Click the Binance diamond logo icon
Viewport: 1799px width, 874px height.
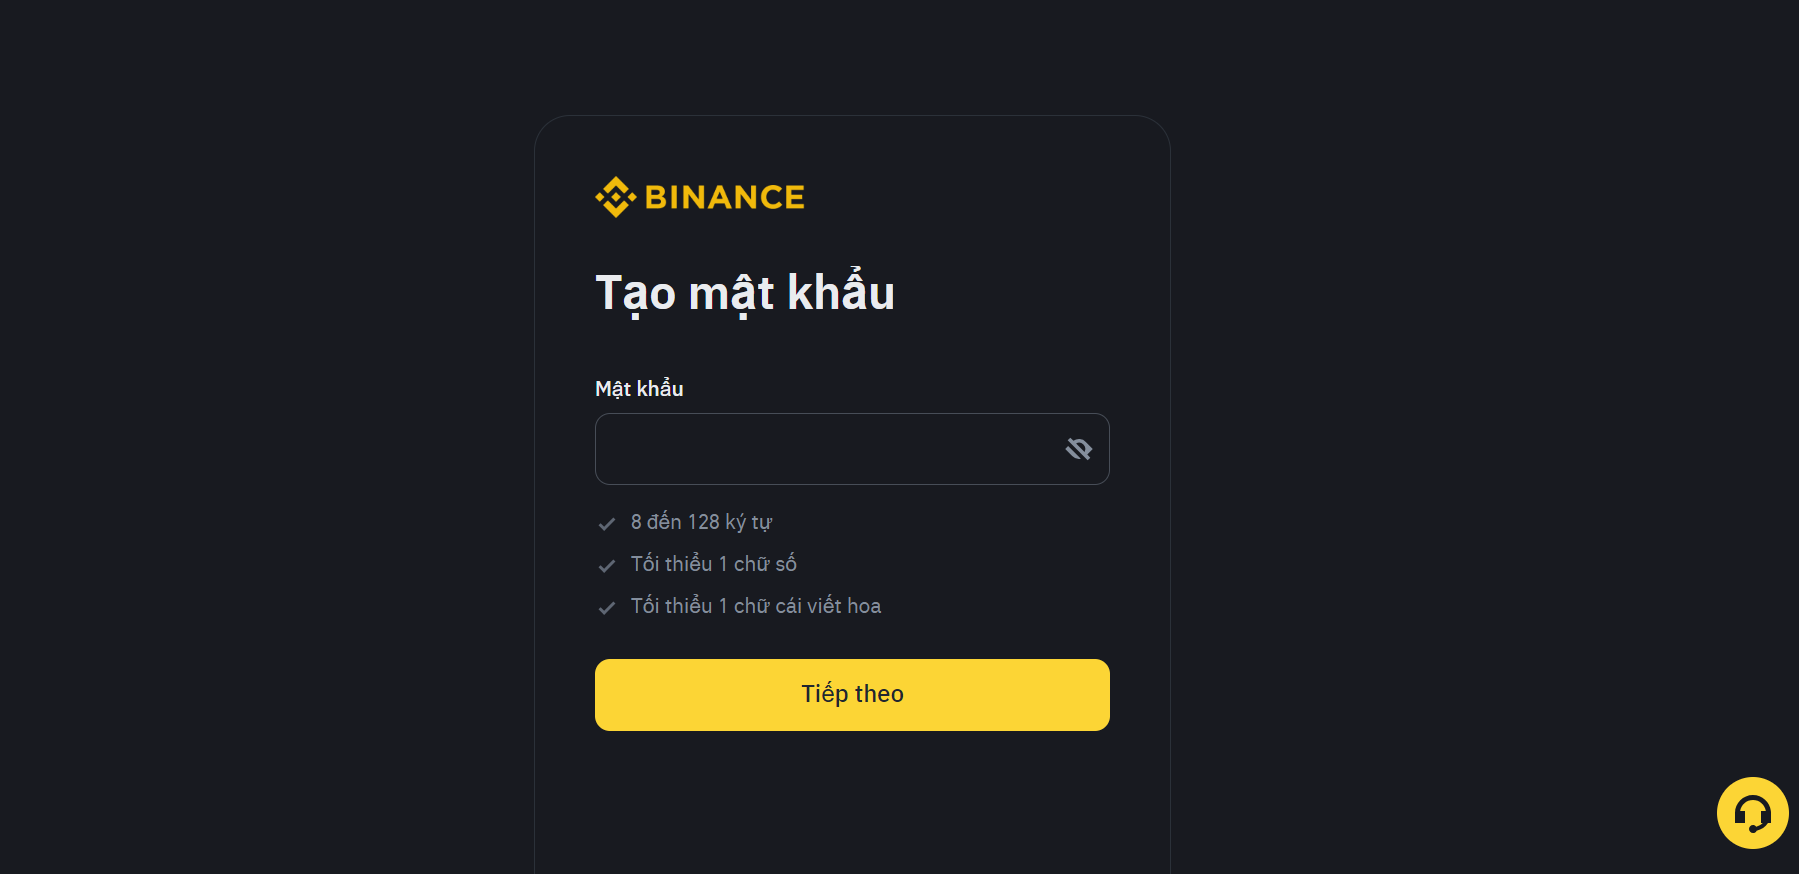(x=615, y=197)
